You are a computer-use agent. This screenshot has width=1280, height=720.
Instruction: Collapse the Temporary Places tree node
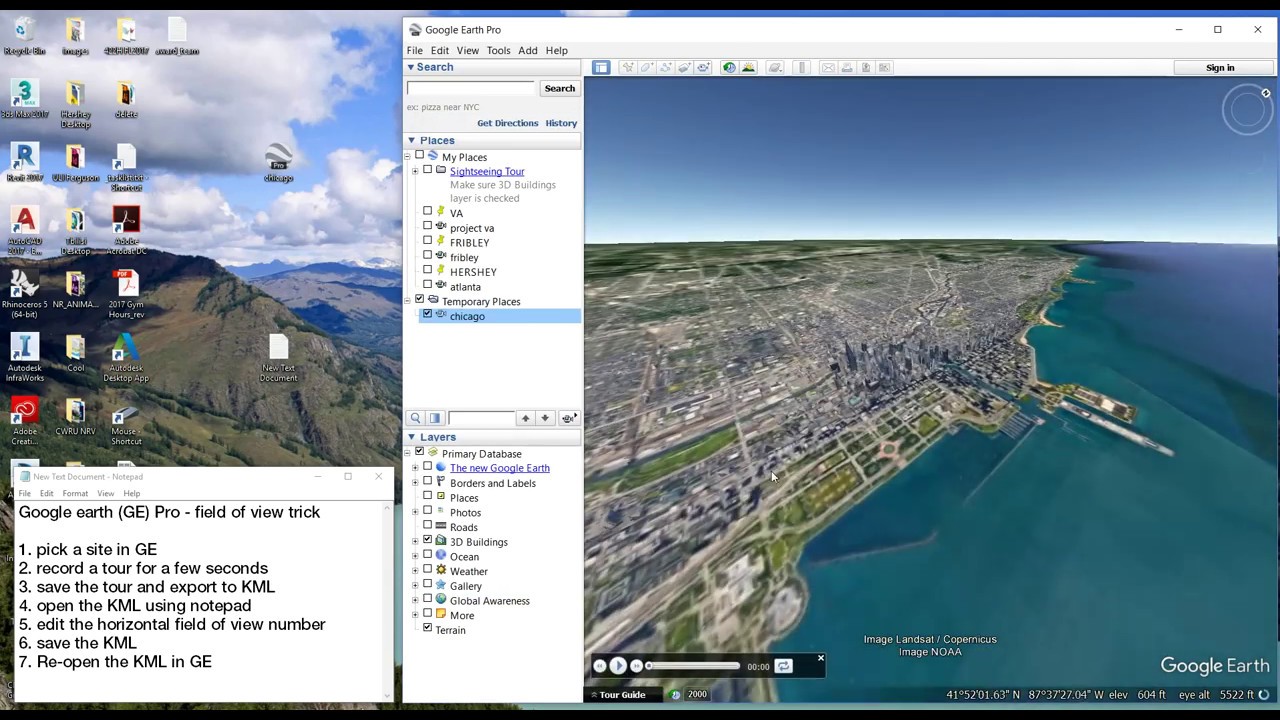408,300
